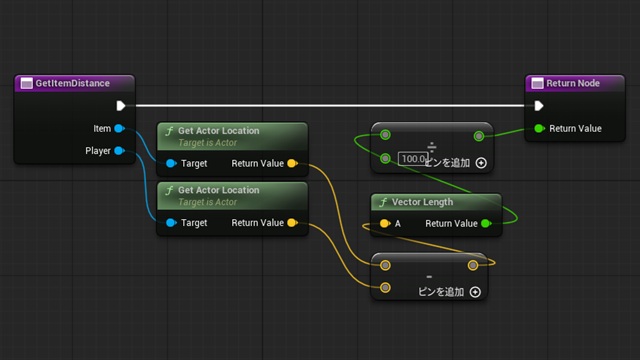
Task: Add a pin on the subtract node
Action: (x=475, y=292)
